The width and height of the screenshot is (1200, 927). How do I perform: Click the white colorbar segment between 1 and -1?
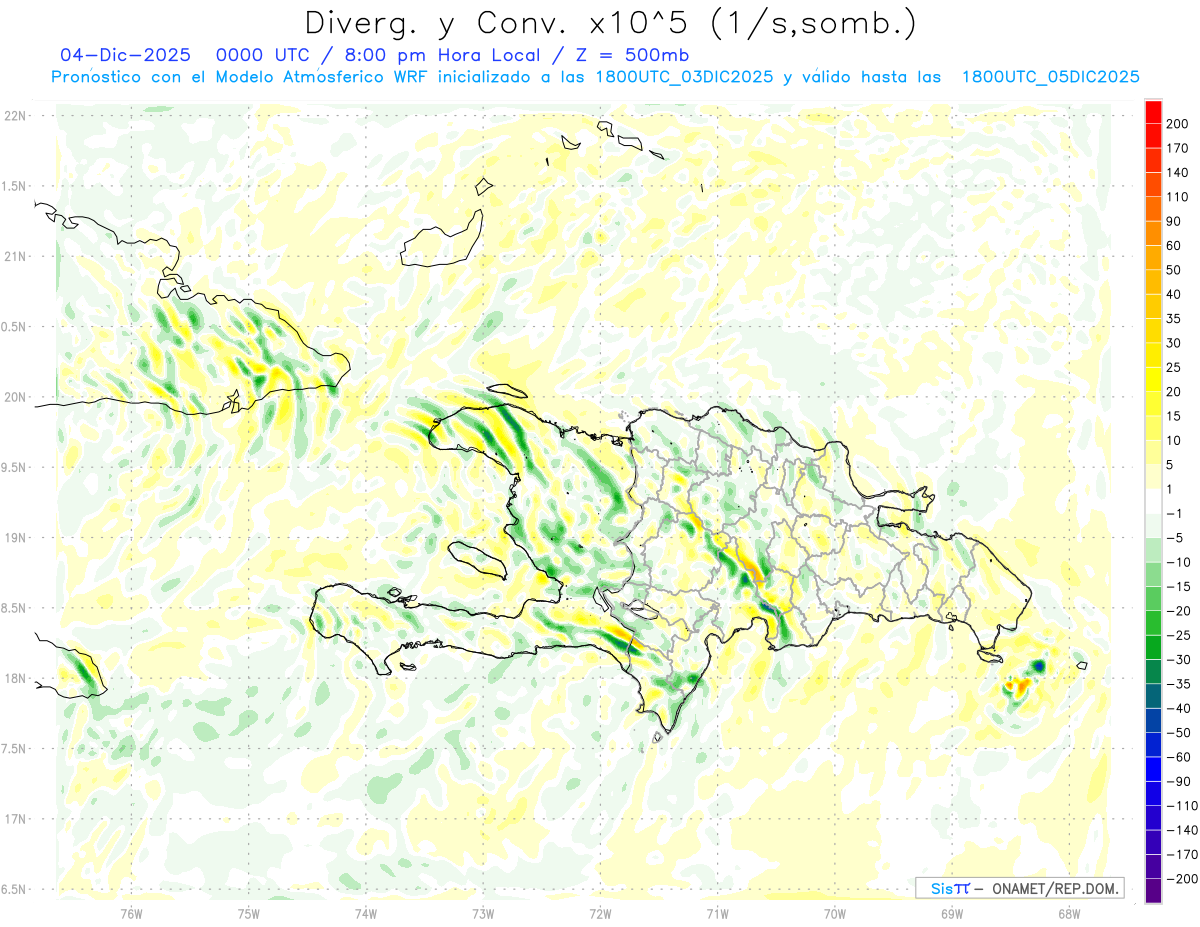pos(1154,501)
